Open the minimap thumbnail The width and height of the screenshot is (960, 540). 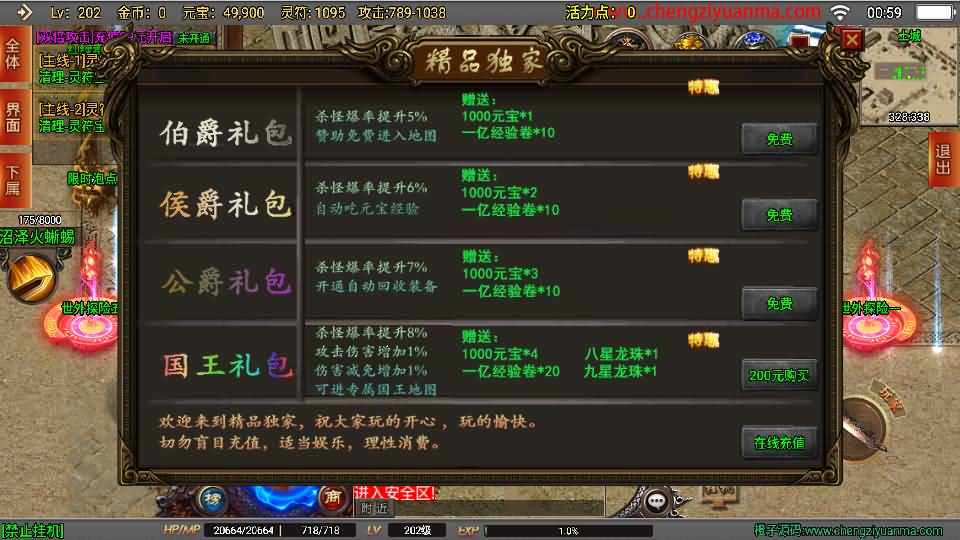point(909,75)
